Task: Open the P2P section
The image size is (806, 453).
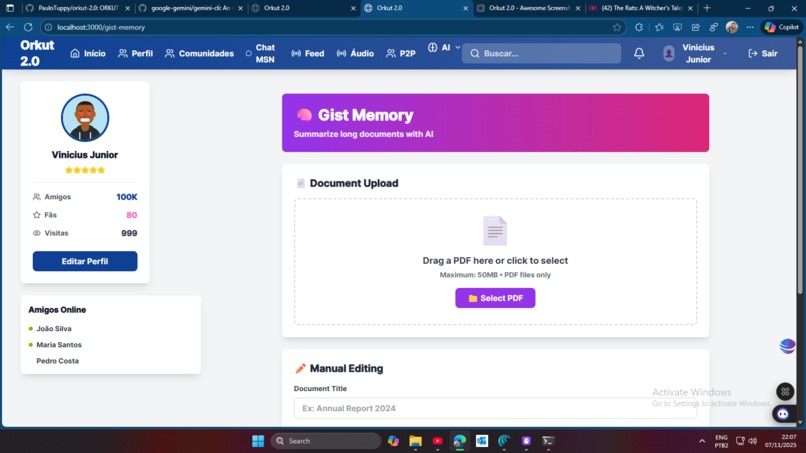Action: 401,53
